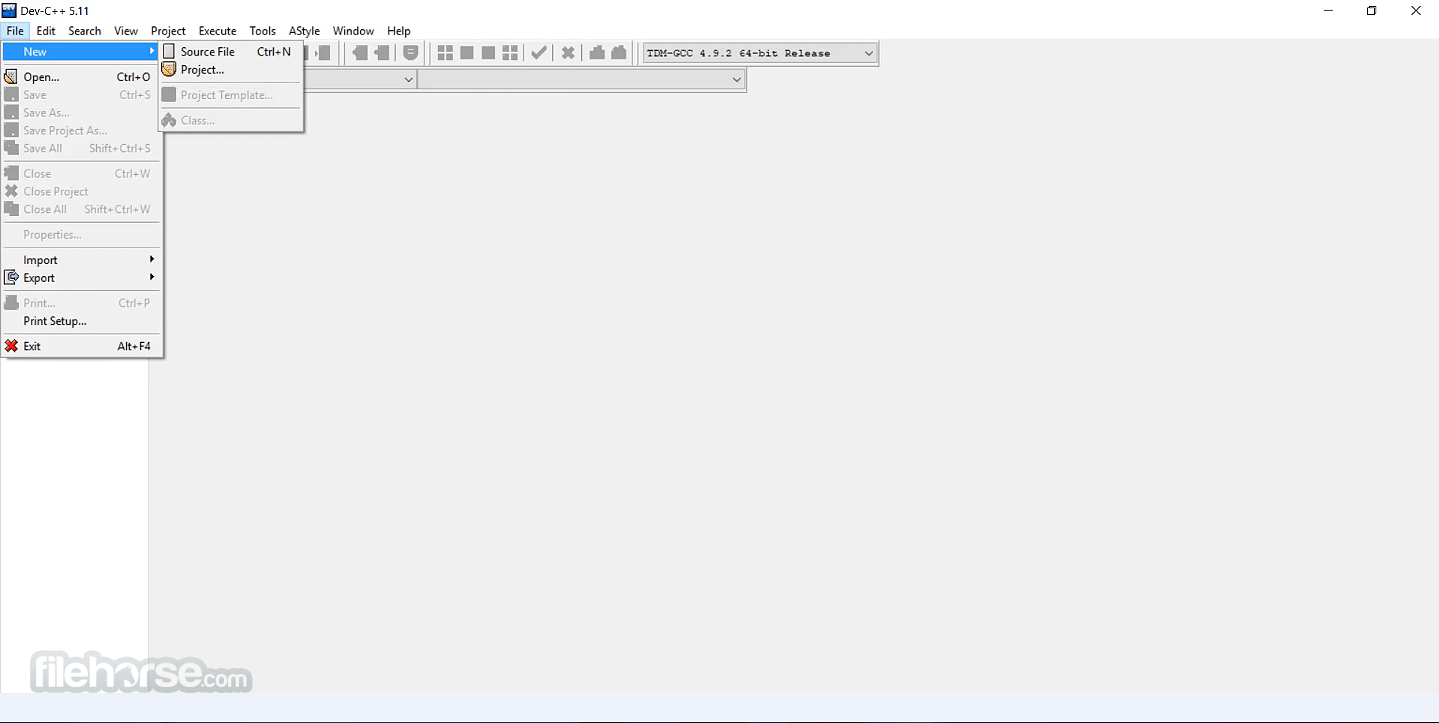Screen dimensions: 1439x723
Task: Select the highlighted New menu entry
Action: tap(81, 52)
